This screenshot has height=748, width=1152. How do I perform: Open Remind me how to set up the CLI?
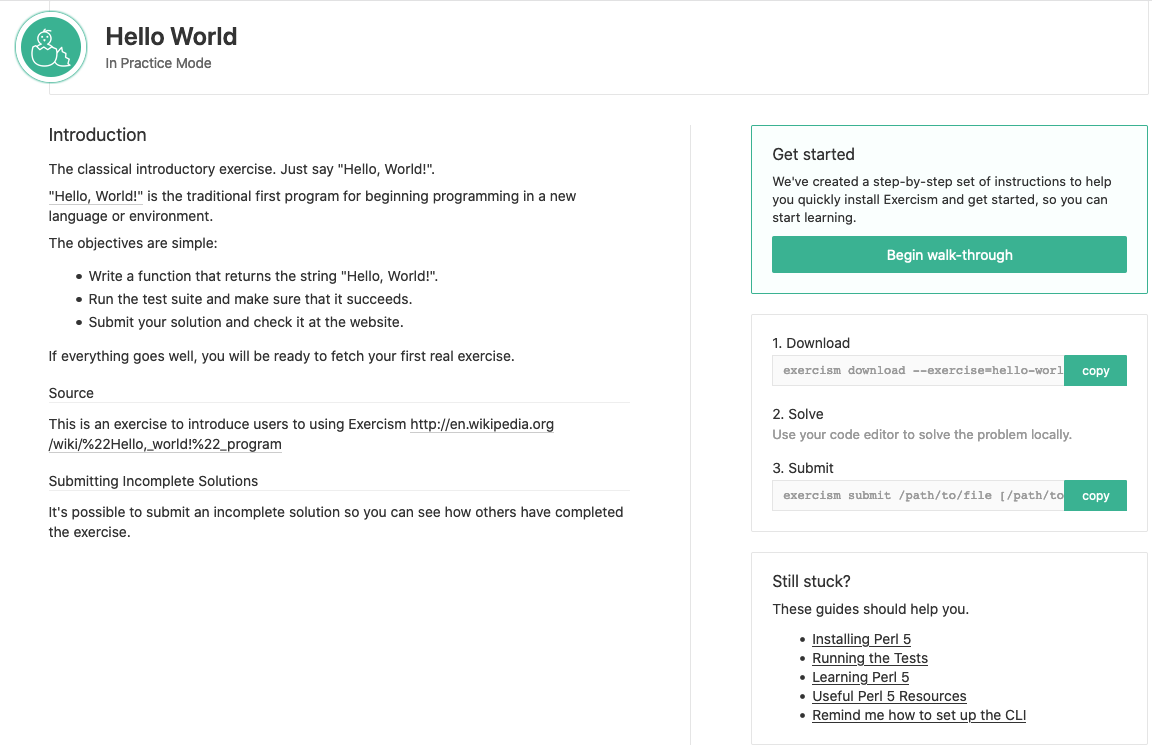point(919,716)
